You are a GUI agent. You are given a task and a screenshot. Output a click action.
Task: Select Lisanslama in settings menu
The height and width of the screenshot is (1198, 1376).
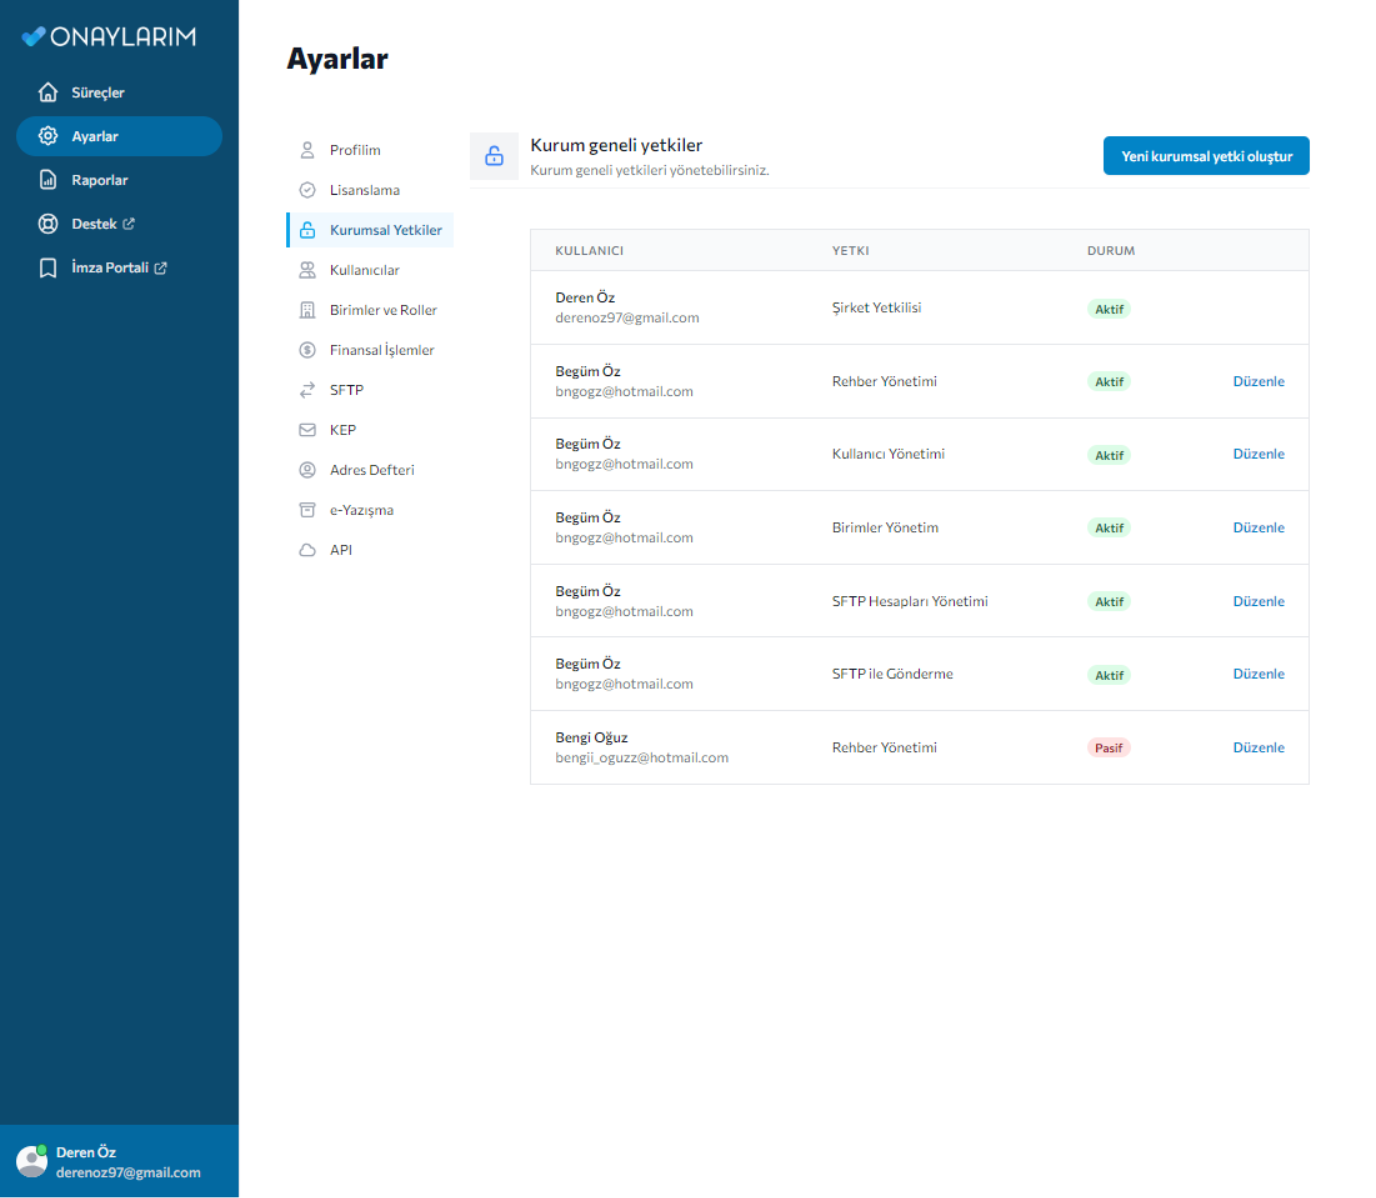(x=364, y=190)
